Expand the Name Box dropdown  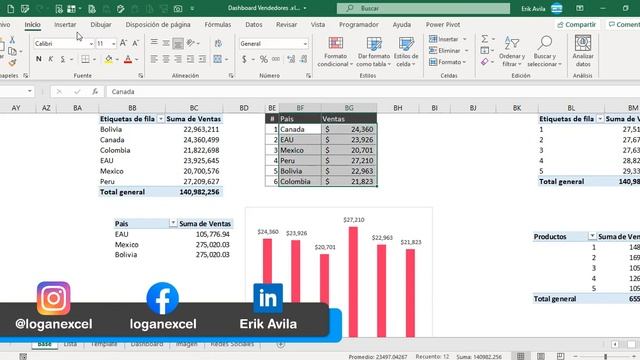[30, 91]
